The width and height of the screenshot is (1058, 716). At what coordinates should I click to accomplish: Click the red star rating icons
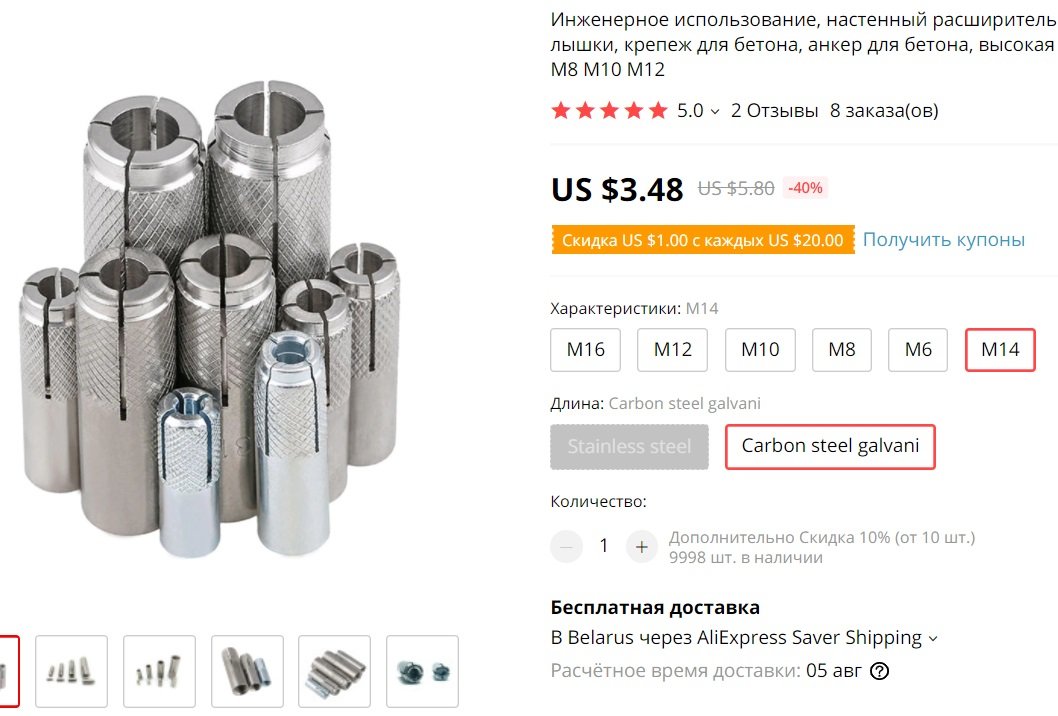(609, 110)
